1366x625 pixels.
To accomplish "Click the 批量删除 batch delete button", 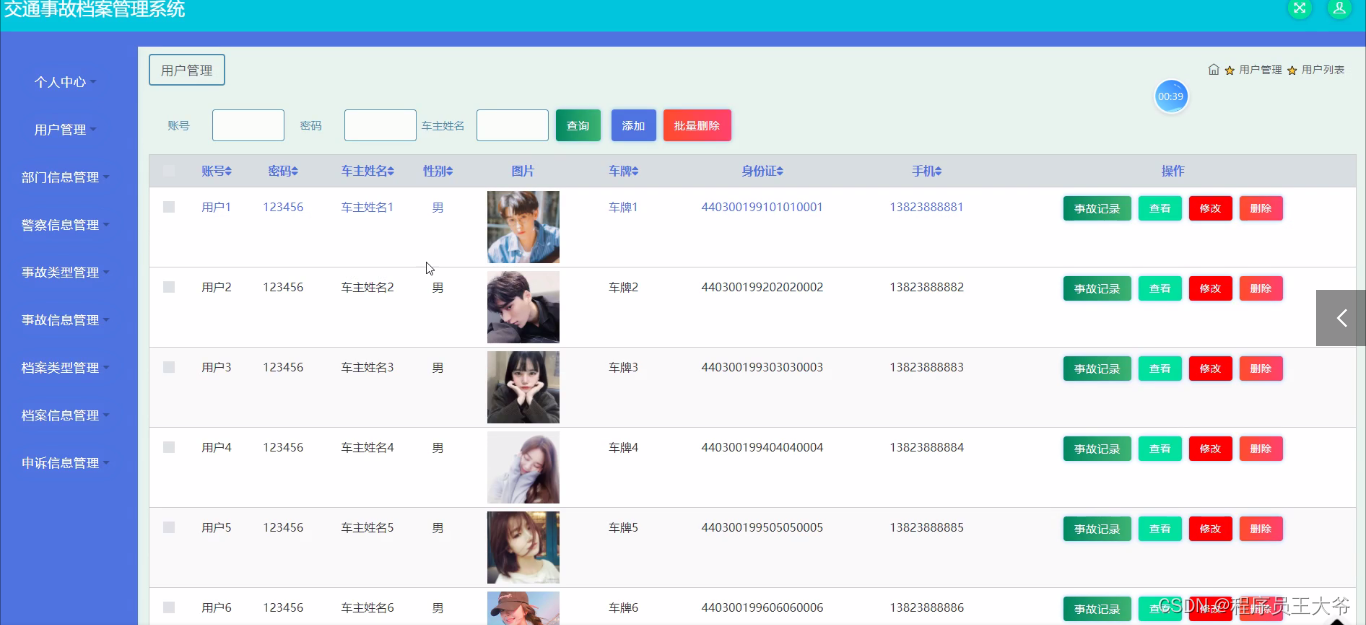I will point(697,124).
